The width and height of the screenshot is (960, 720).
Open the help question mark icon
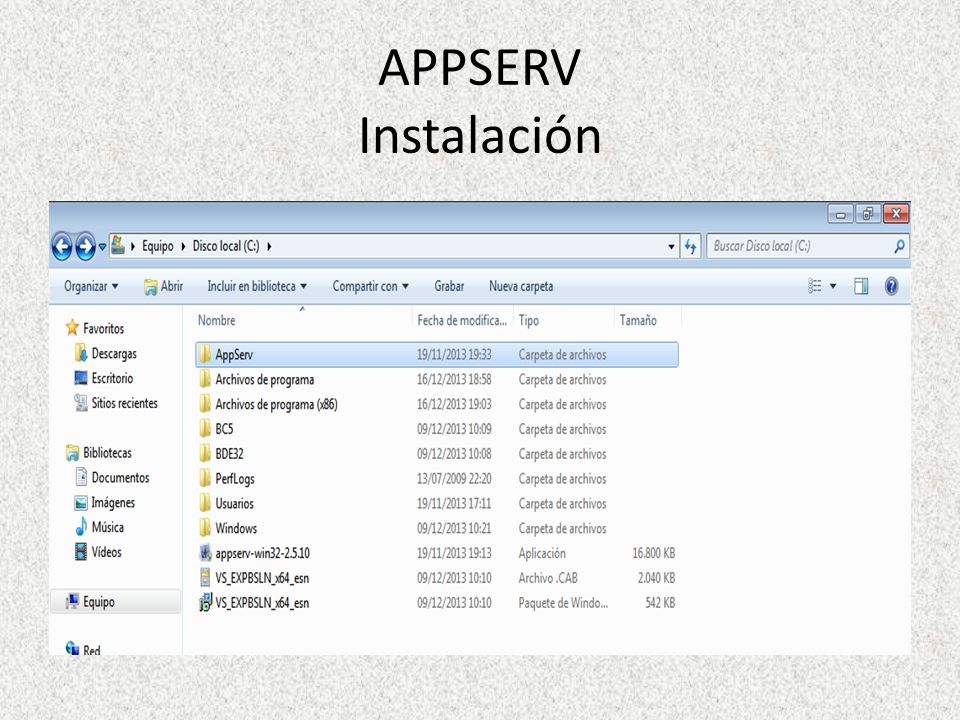coord(891,286)
